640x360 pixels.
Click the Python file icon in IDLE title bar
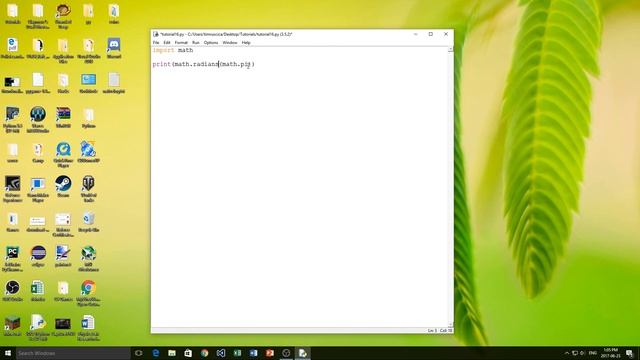(156, 34)
